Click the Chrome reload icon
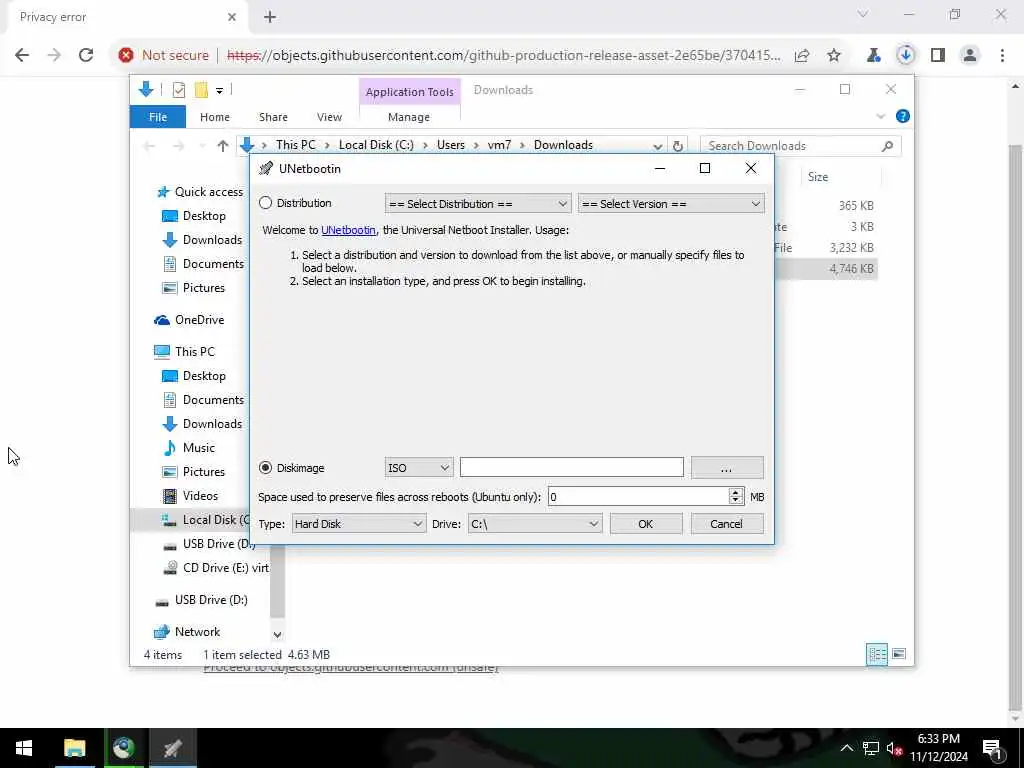Screen dimensions: 1024x768 [x=86, y=55]
